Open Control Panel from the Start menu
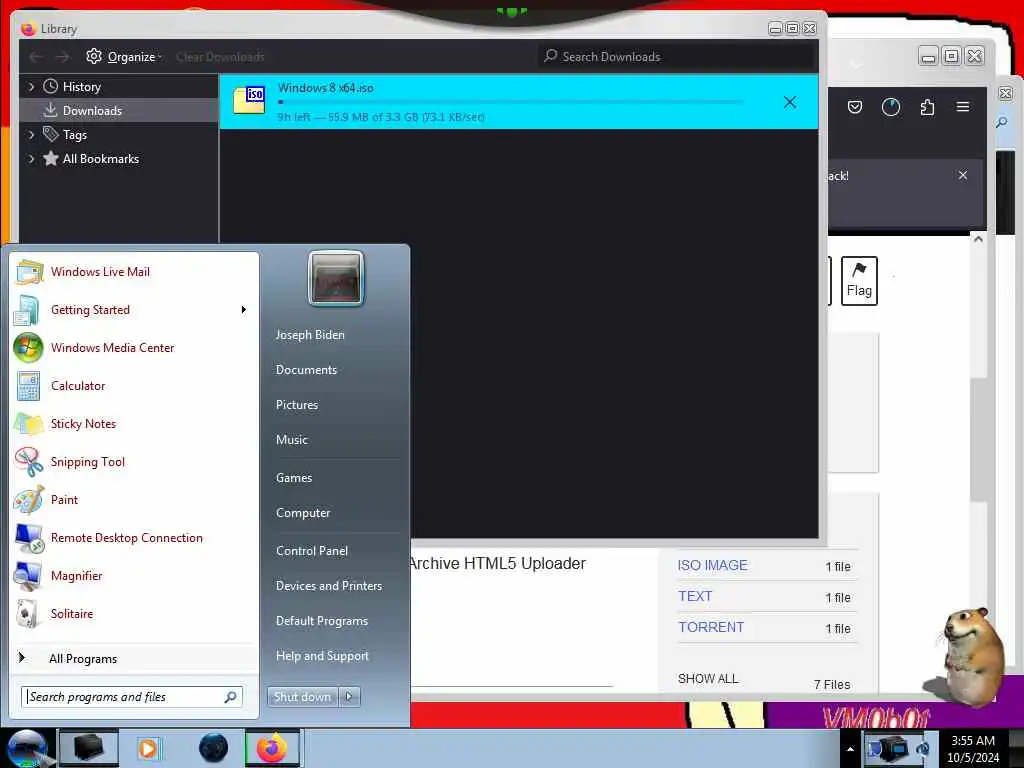Image resolution: width=1024 pixels, height=768 pixels. (x=312, y=551)
